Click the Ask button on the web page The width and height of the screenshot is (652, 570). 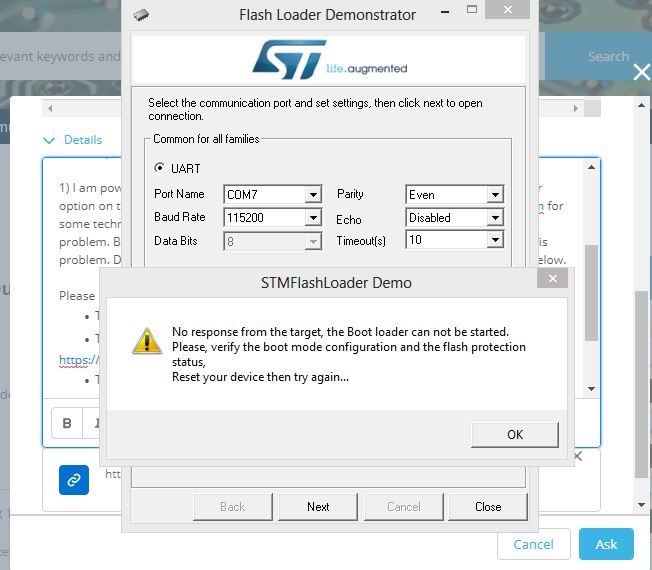coord(606,544)
